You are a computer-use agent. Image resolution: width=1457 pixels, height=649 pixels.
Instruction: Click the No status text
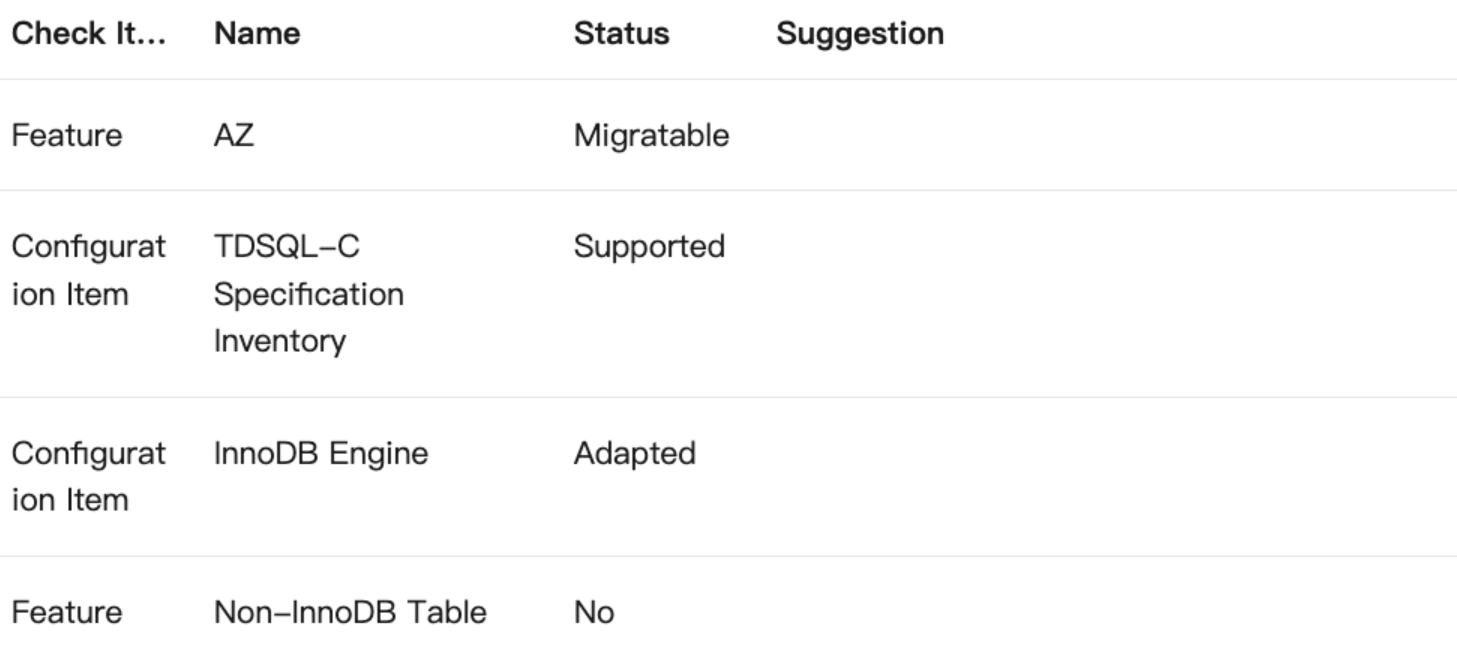[x=594, y=612]
